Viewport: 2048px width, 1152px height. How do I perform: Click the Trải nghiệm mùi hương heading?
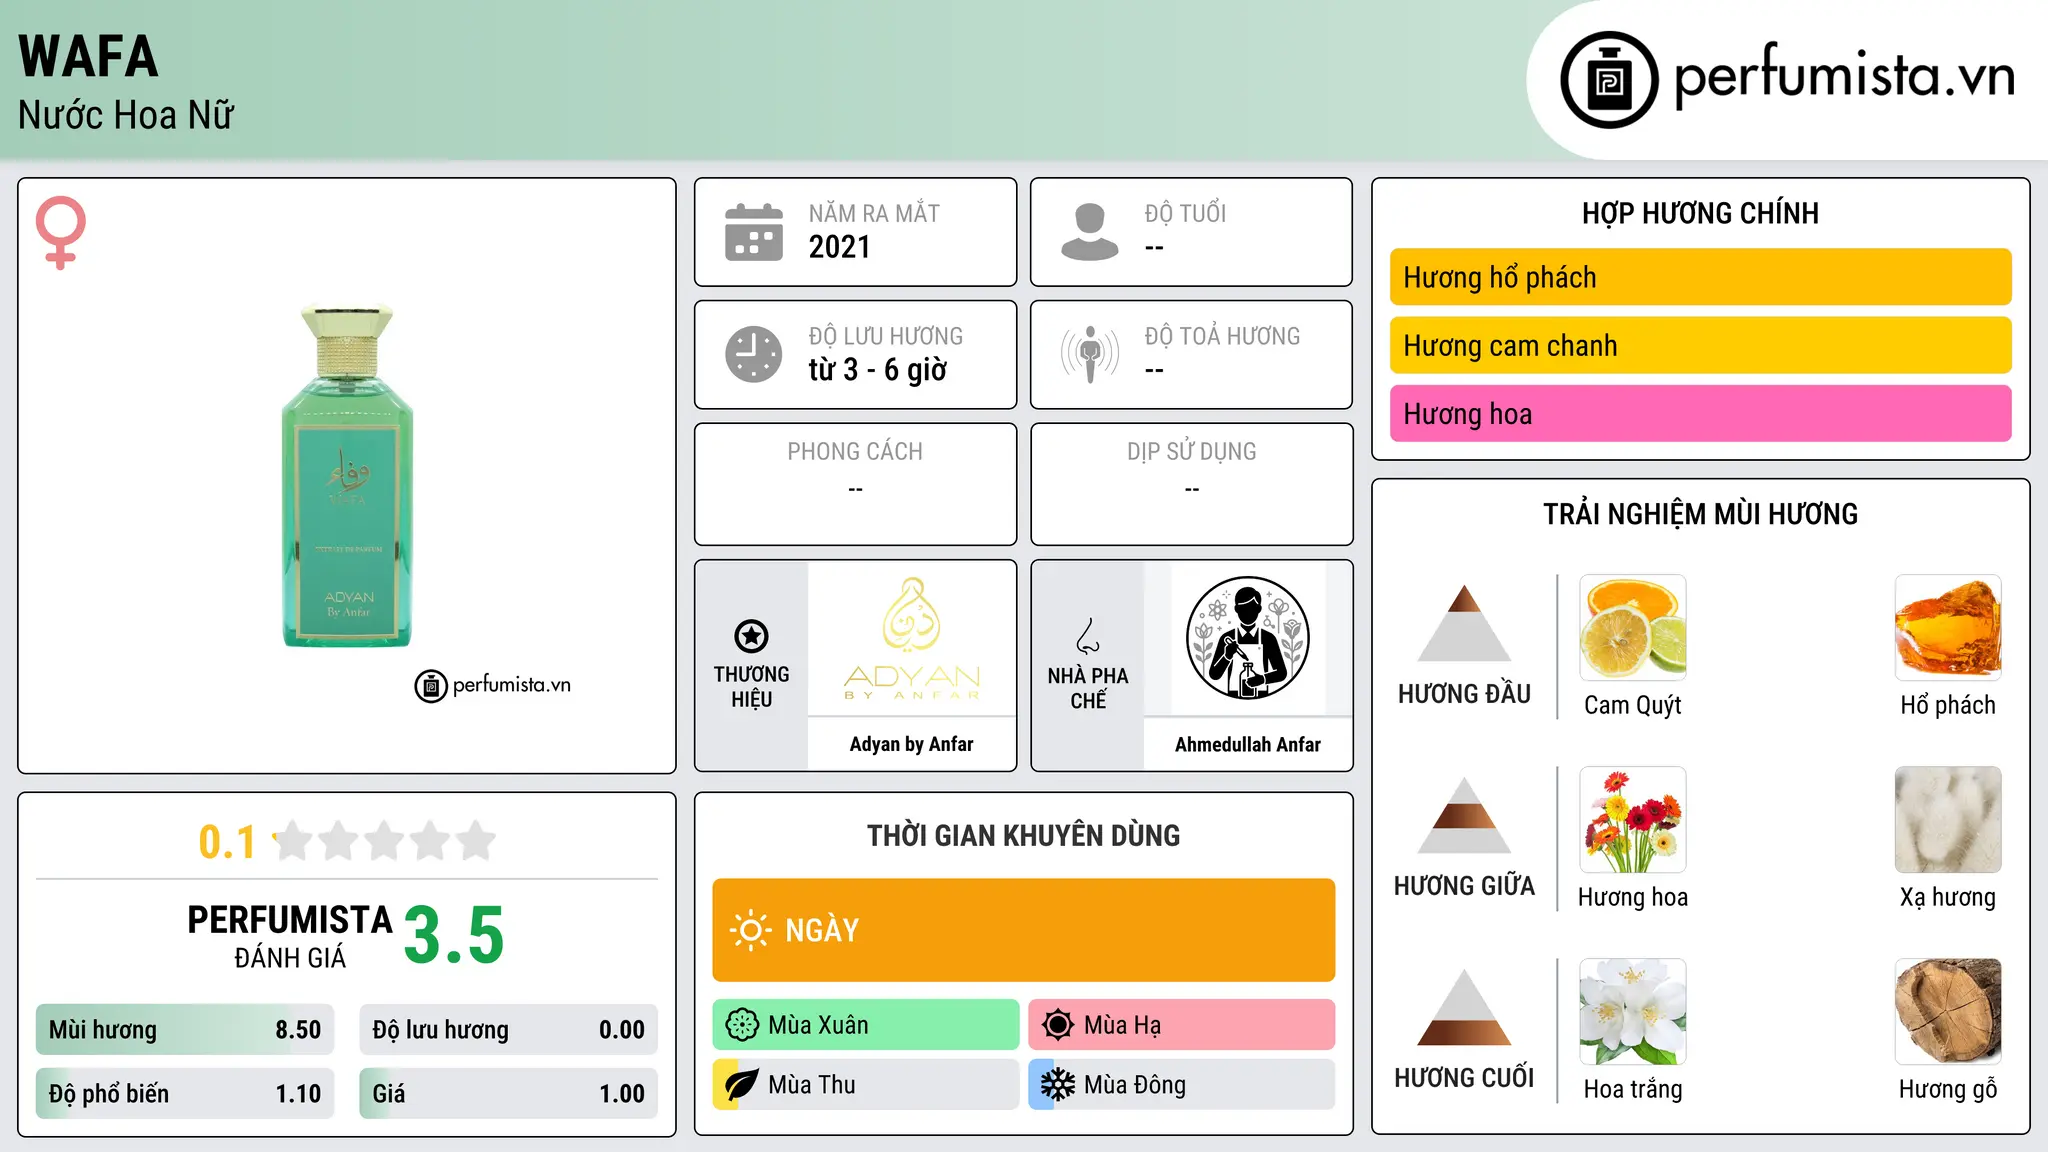pos(1700,514)
